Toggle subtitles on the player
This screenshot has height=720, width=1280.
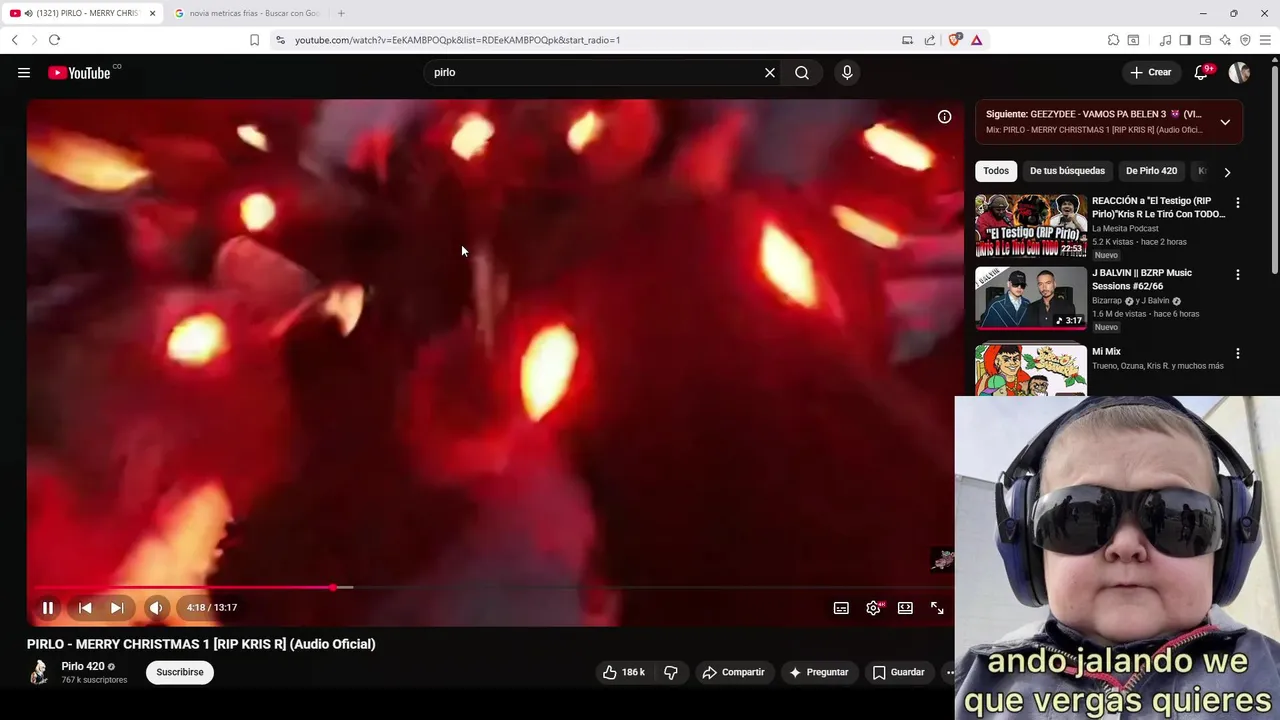(x=842, y=608)
